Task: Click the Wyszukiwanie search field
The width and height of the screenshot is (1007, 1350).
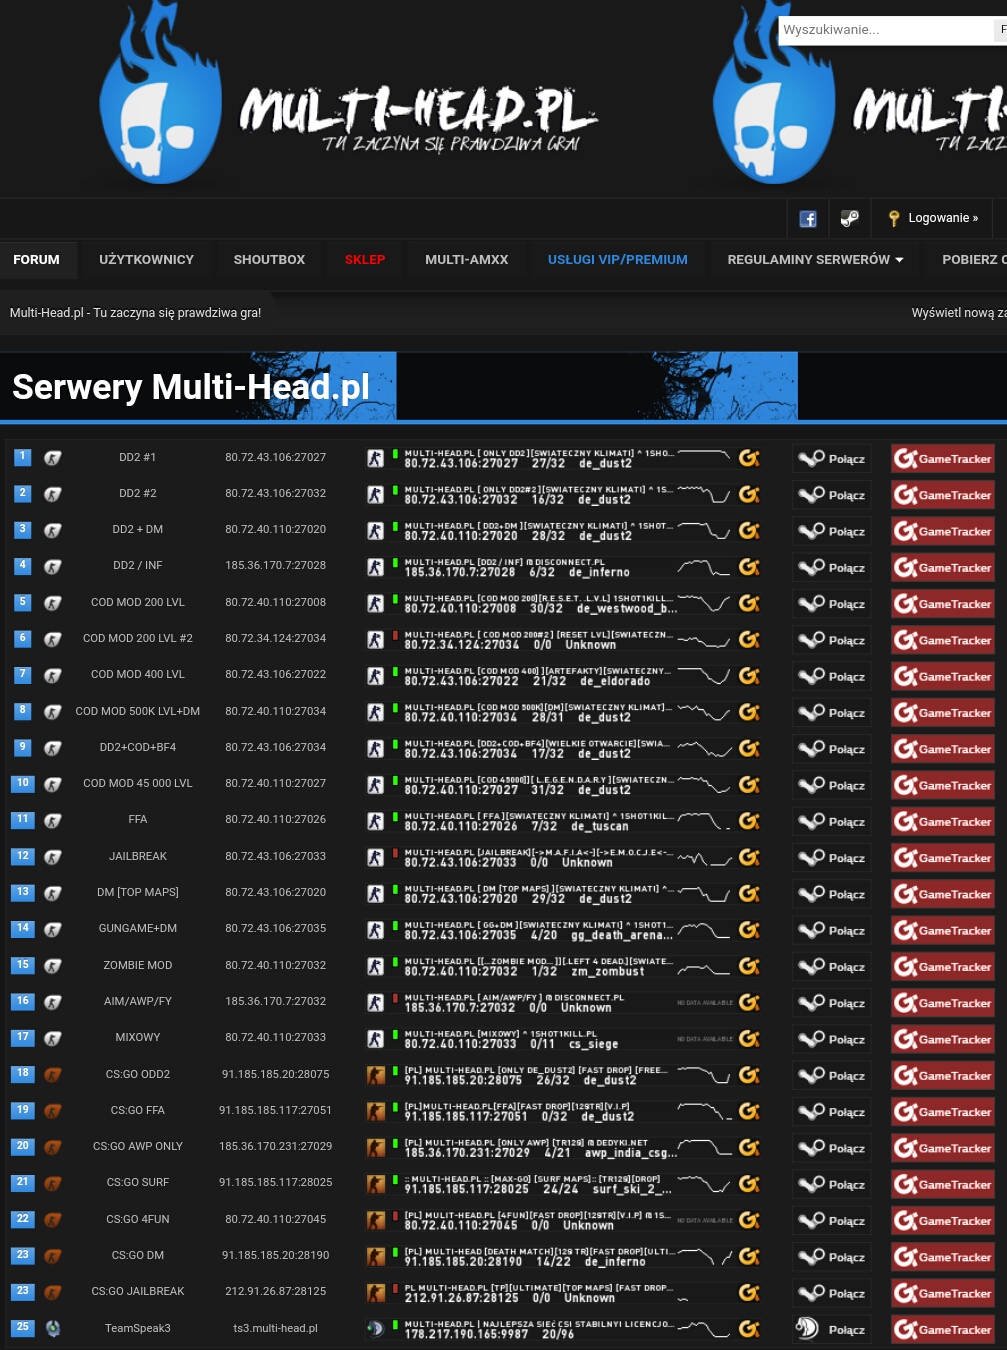Action: 885,30
